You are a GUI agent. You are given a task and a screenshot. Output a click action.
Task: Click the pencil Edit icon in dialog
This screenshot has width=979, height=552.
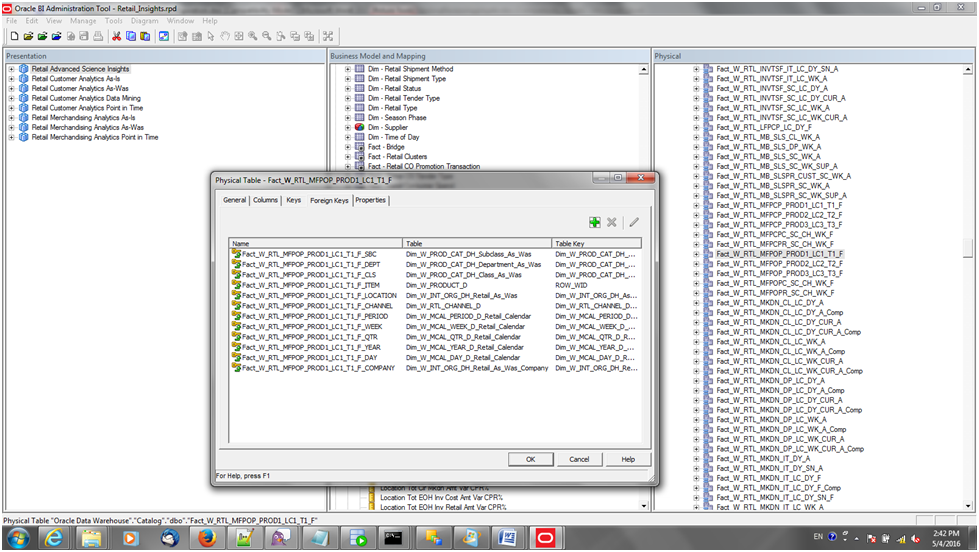(634, 222)
